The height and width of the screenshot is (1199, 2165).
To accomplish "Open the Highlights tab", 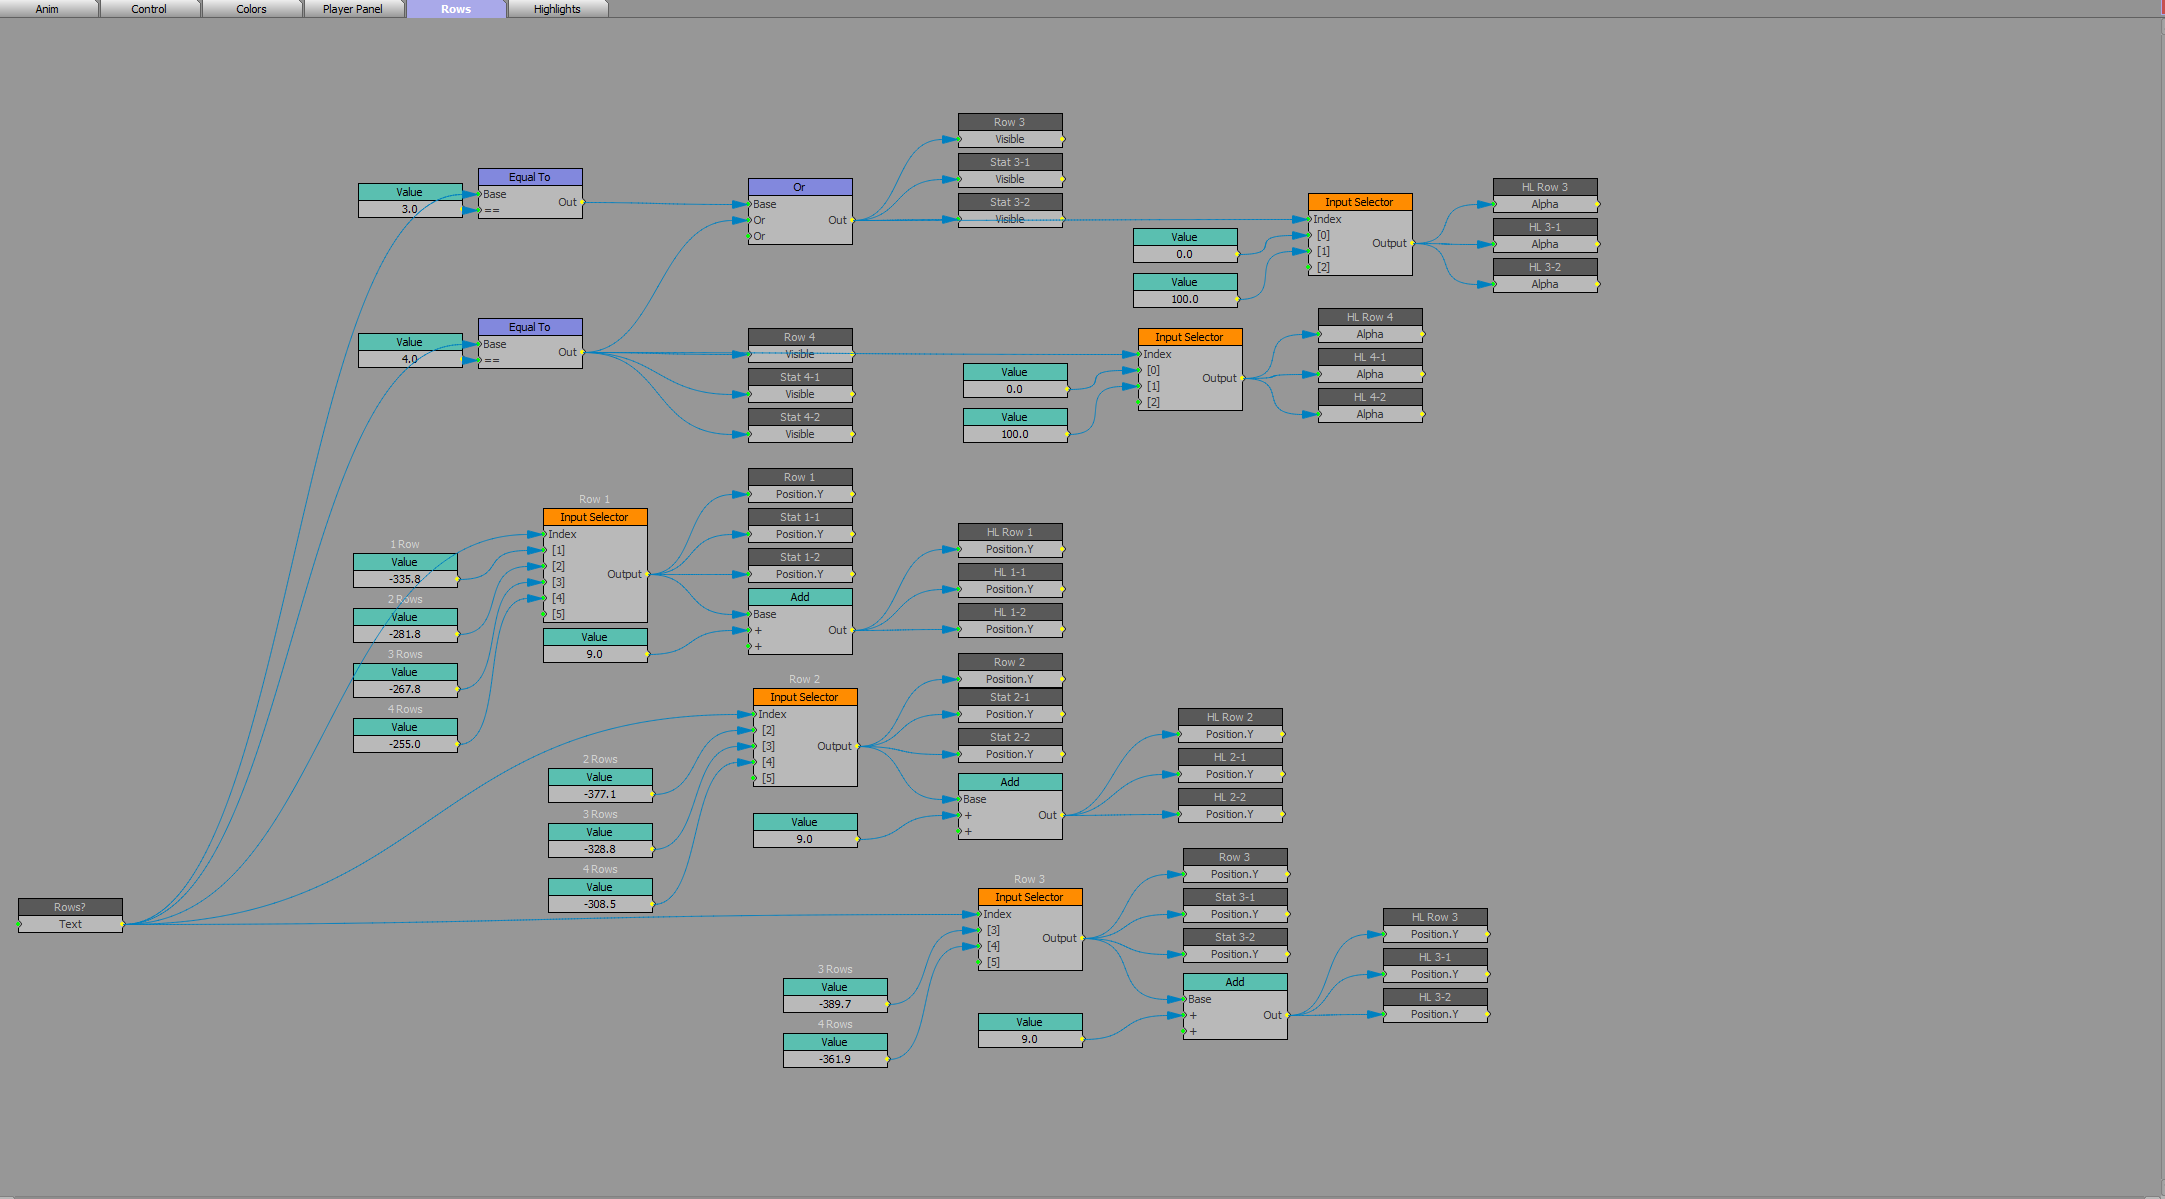I will tap(557, 9).
